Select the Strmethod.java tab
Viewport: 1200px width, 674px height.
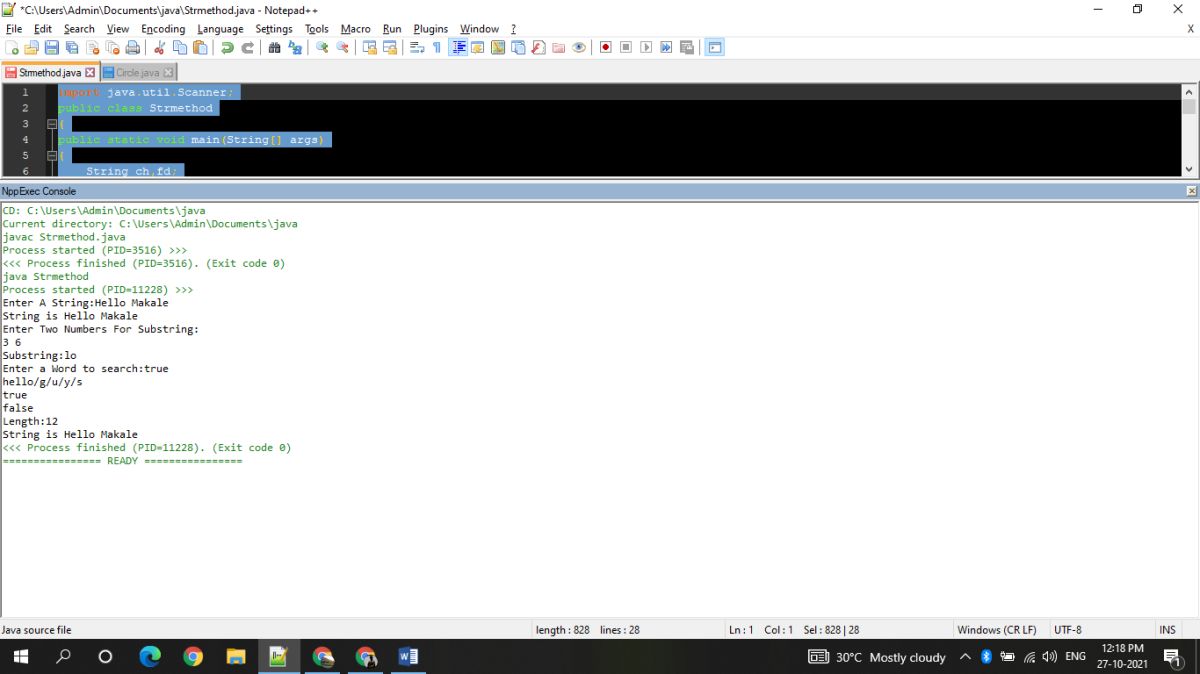(49, 73)
